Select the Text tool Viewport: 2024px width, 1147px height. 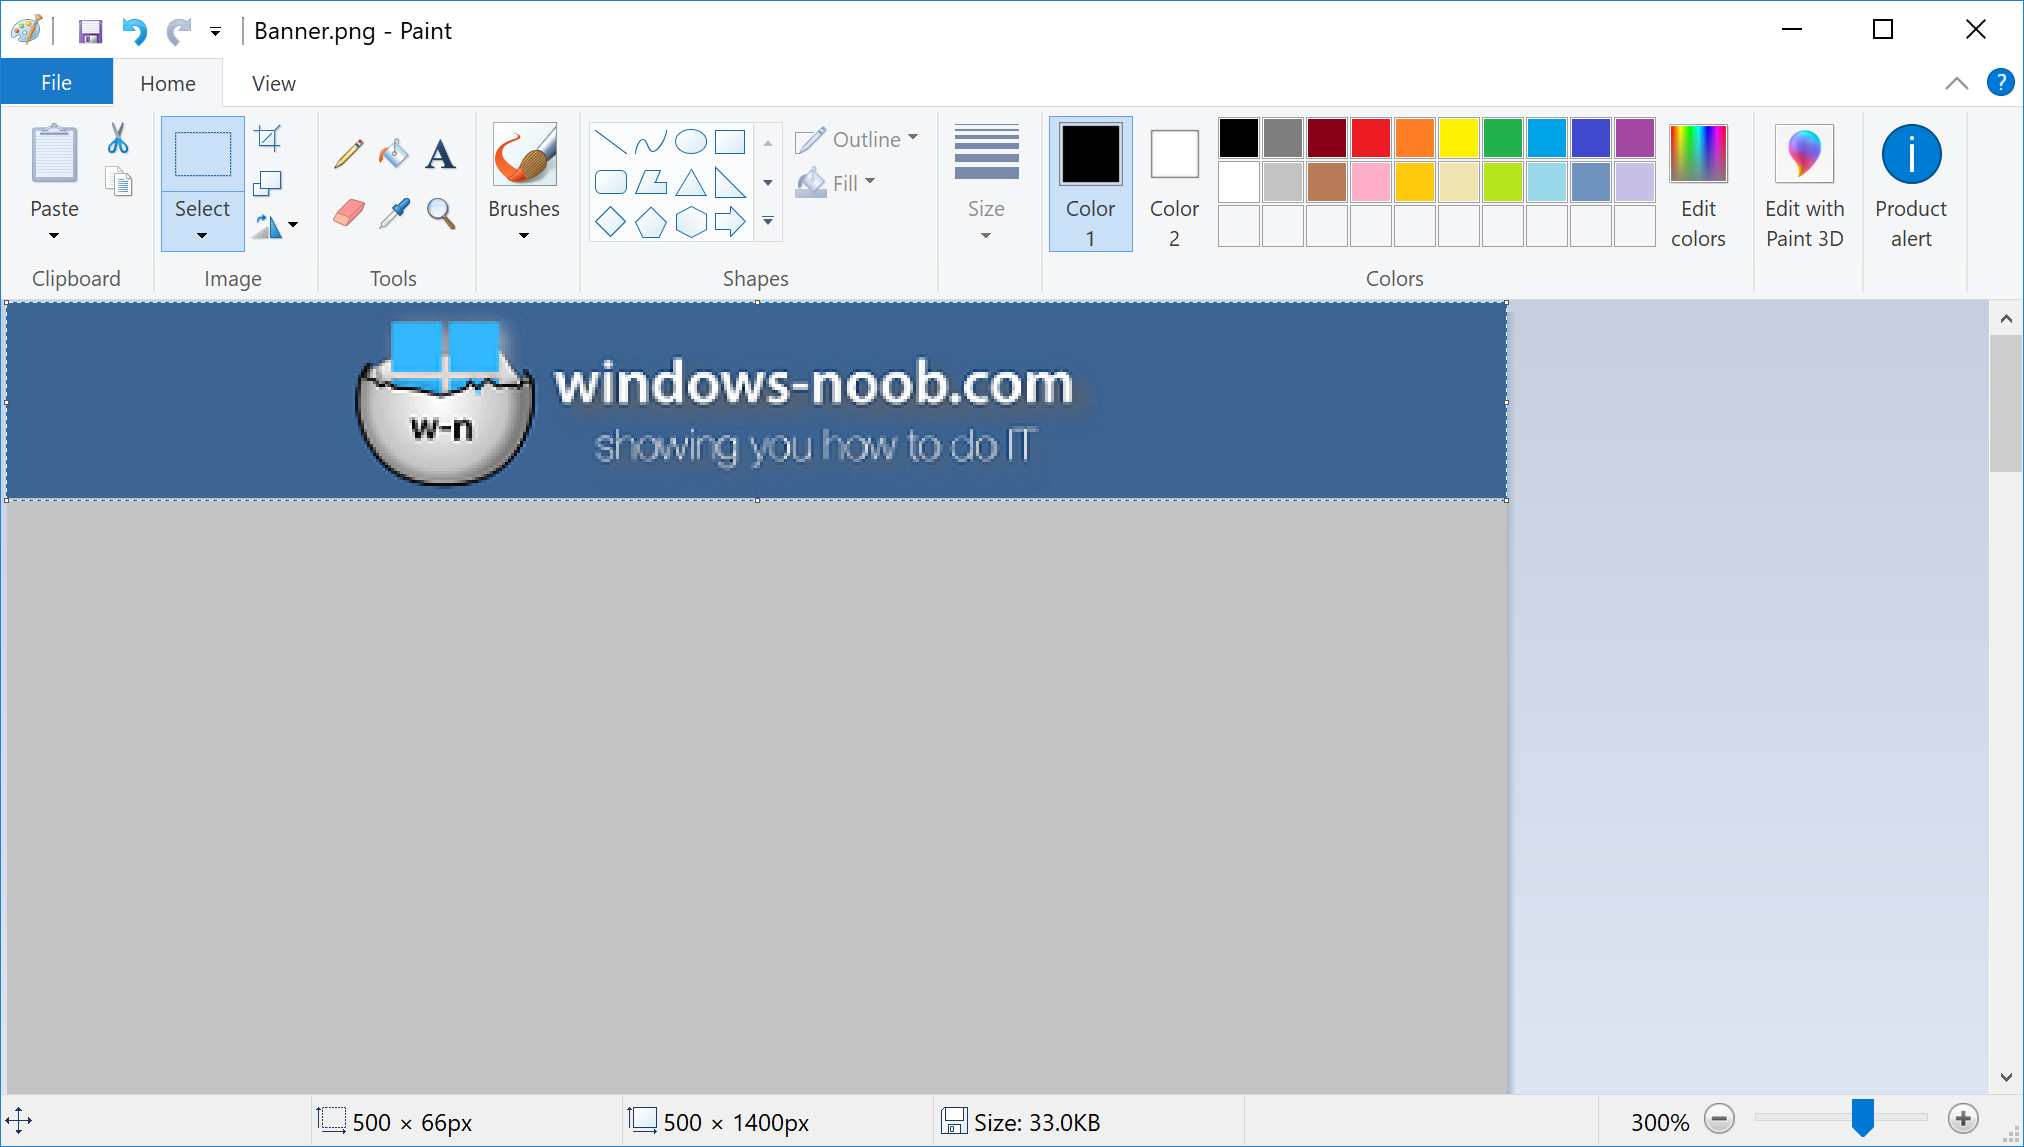440,154
